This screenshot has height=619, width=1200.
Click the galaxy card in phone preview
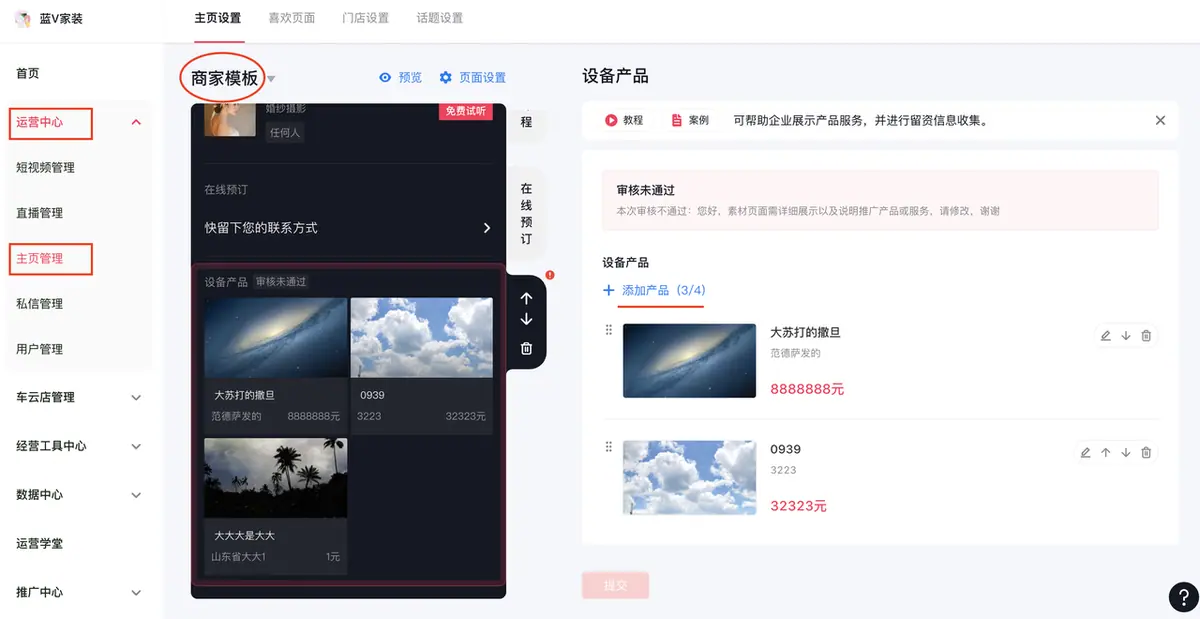[x=276, y=365]
